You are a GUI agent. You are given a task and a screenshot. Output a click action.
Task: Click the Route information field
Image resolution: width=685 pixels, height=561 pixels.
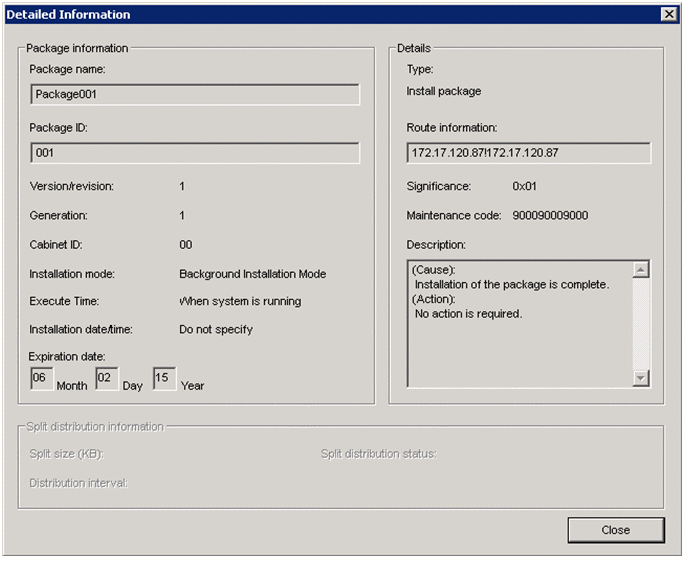(528, 153)
